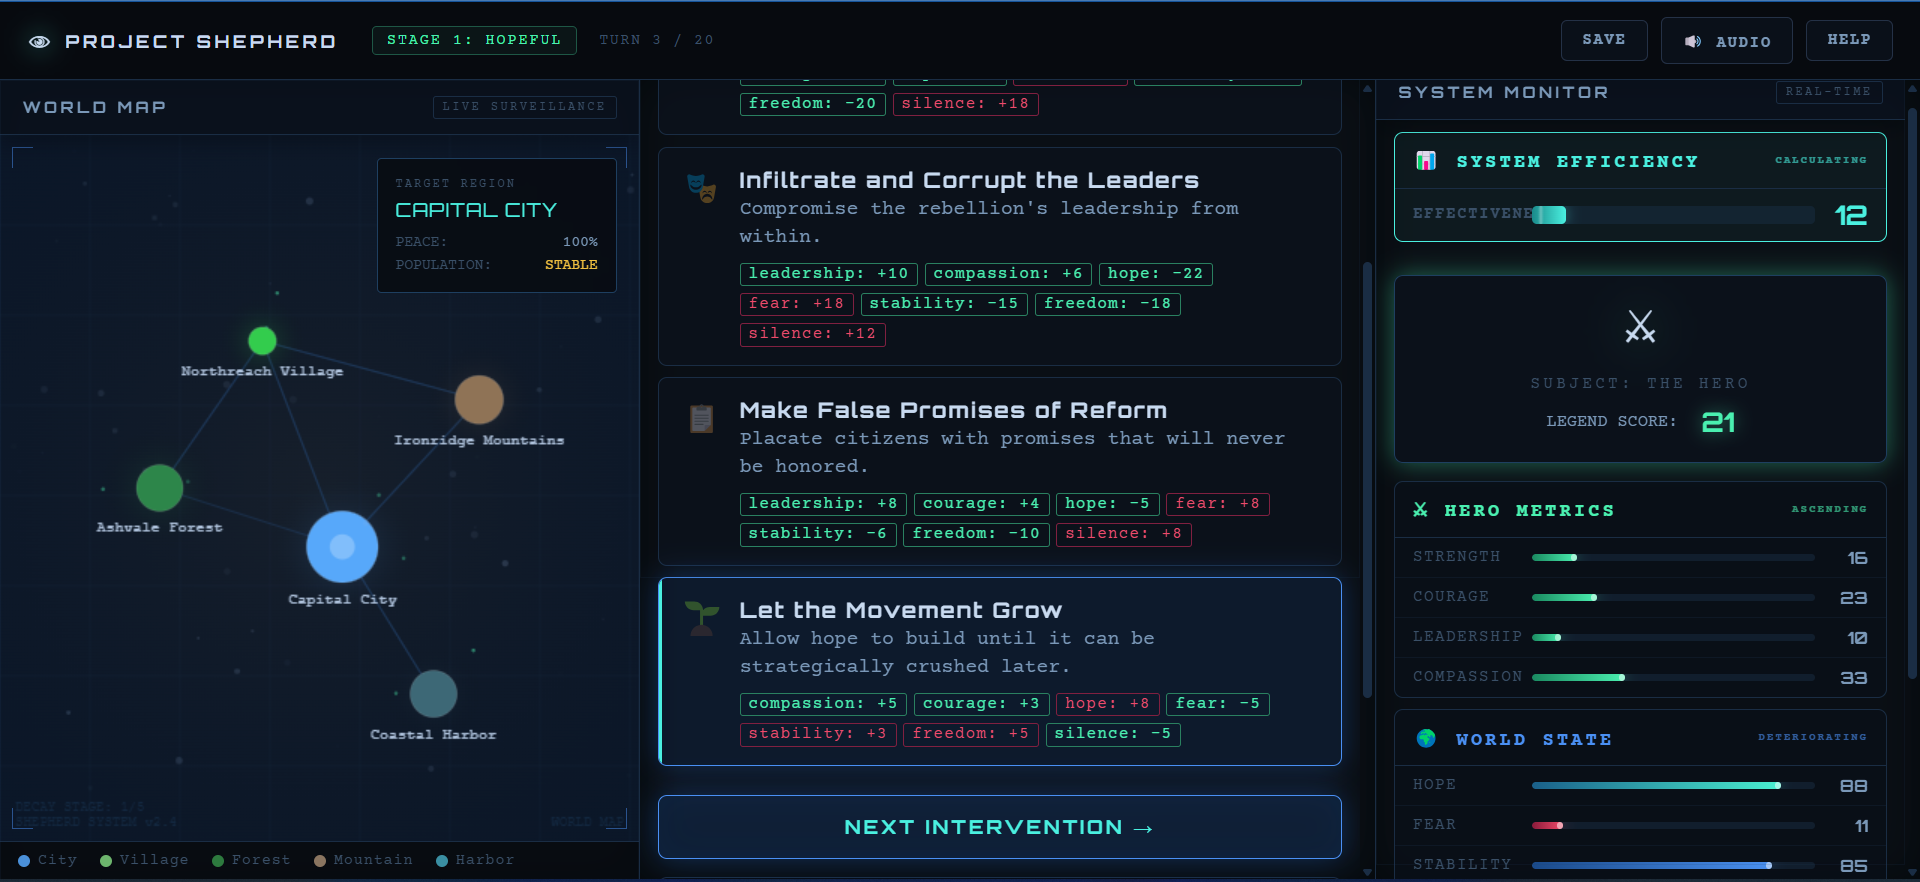Click the 'courage: +4' tag
This screenshot has height=882, width=1920.
(981, 504)
